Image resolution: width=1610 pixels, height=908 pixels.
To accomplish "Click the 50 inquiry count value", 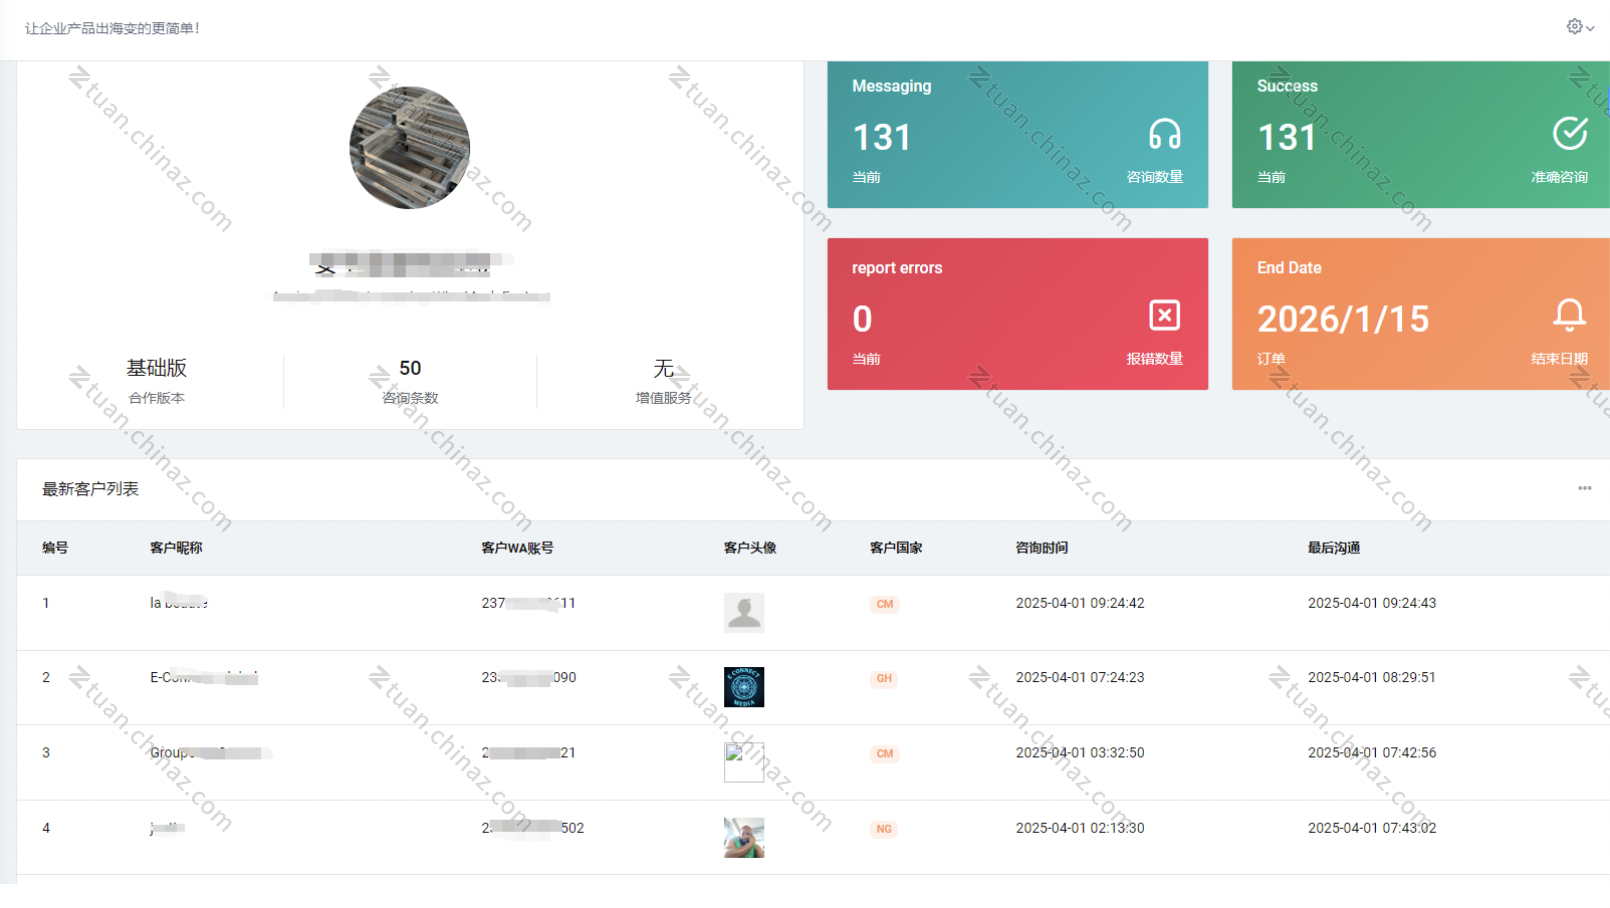I will tap(410, 368).
